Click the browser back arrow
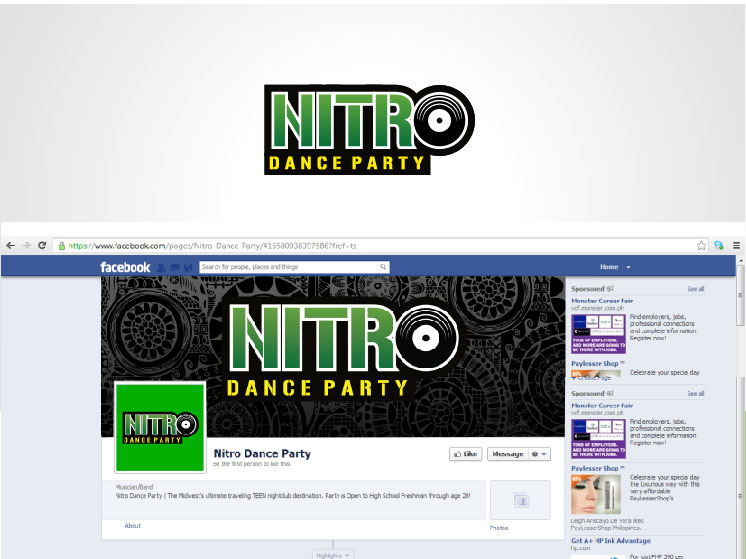This screenshot has height=559, width=746. coord(10,245)
